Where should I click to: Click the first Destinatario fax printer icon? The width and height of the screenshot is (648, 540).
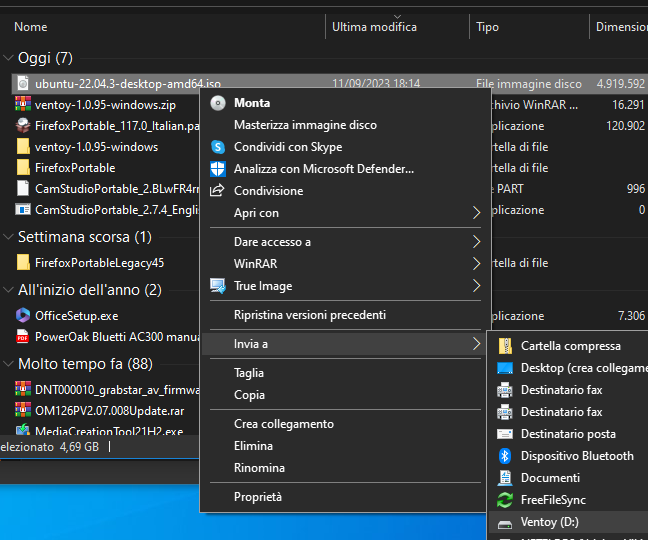[x=505, y=390]
